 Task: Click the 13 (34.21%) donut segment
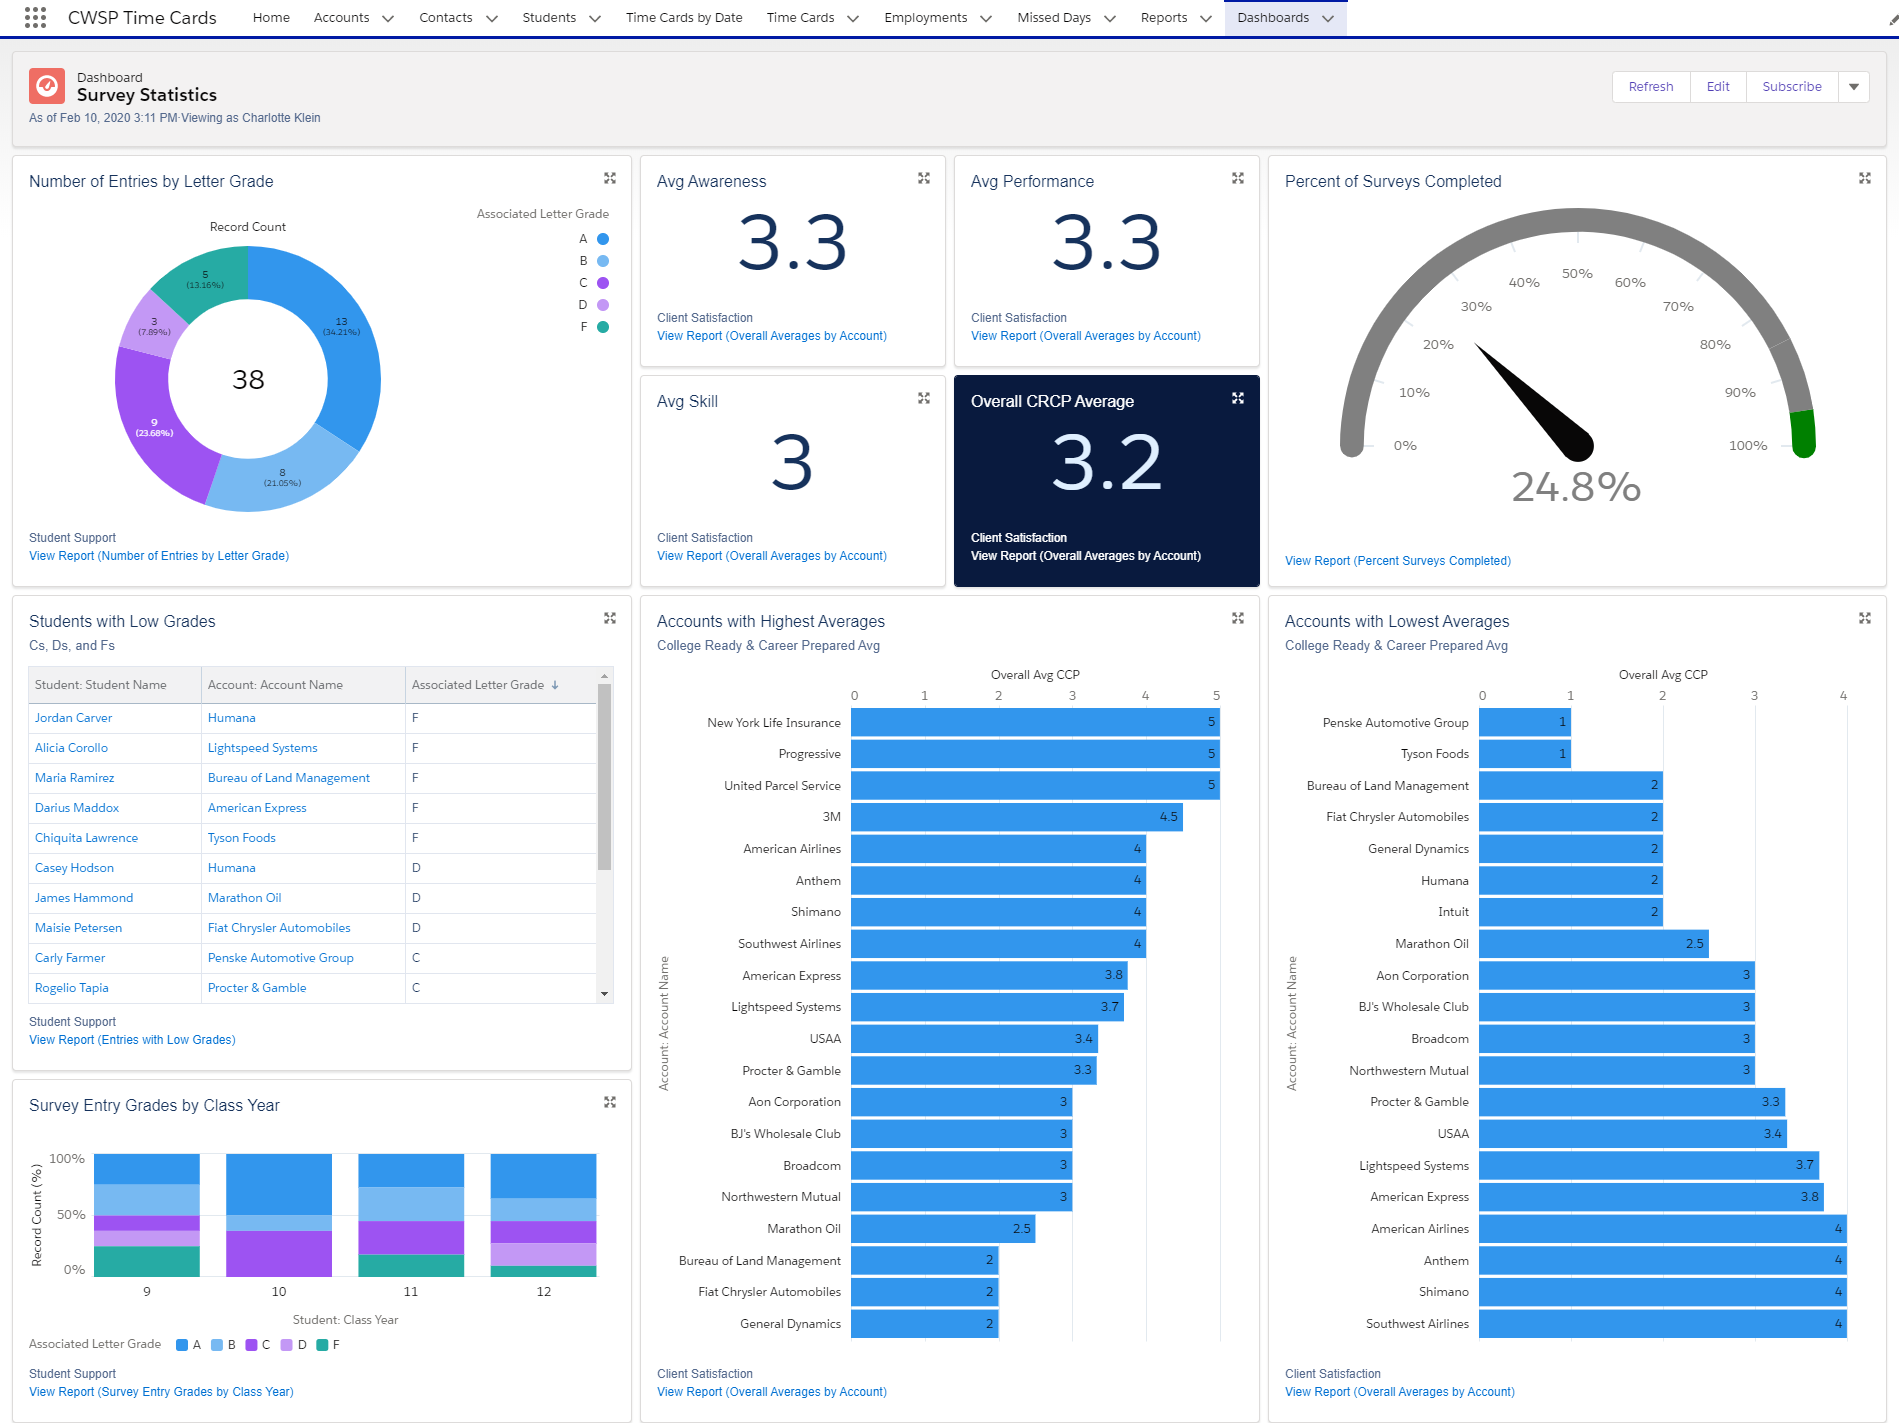[x=342, y=340]
